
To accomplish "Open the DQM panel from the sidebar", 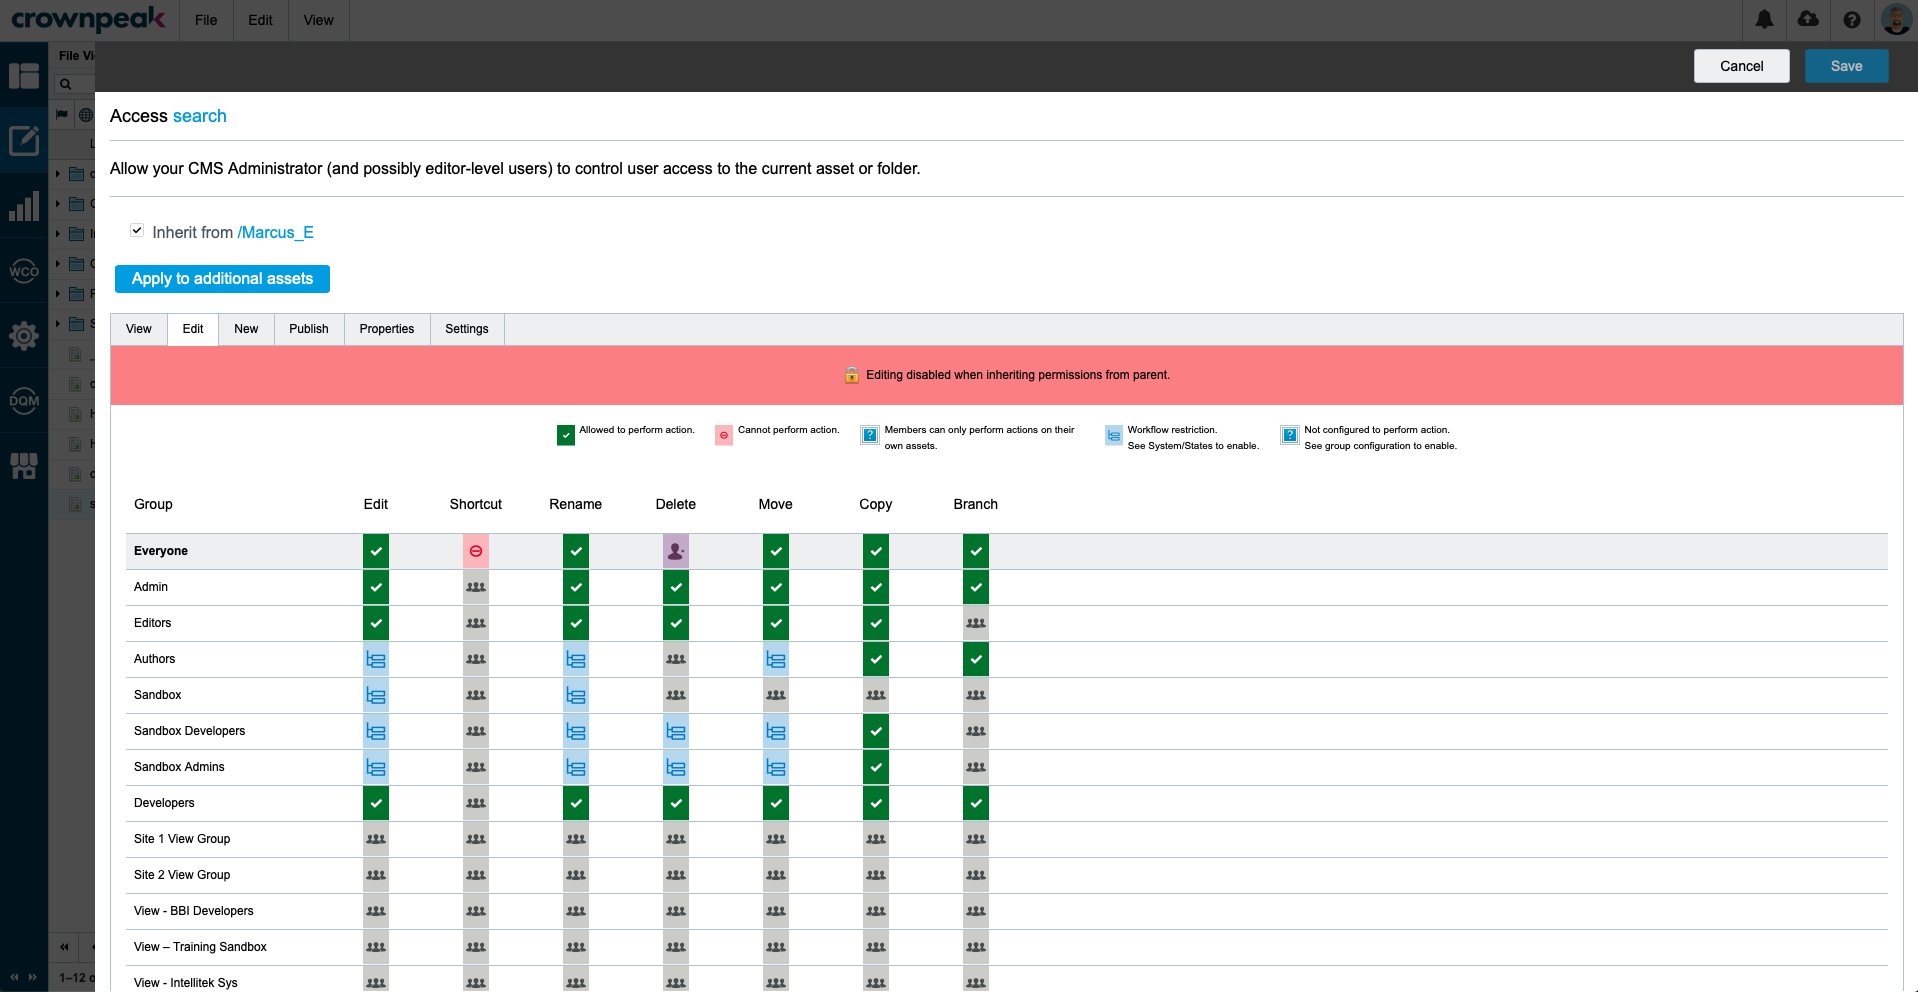I will pyautogui.click(x=23, y=401).
